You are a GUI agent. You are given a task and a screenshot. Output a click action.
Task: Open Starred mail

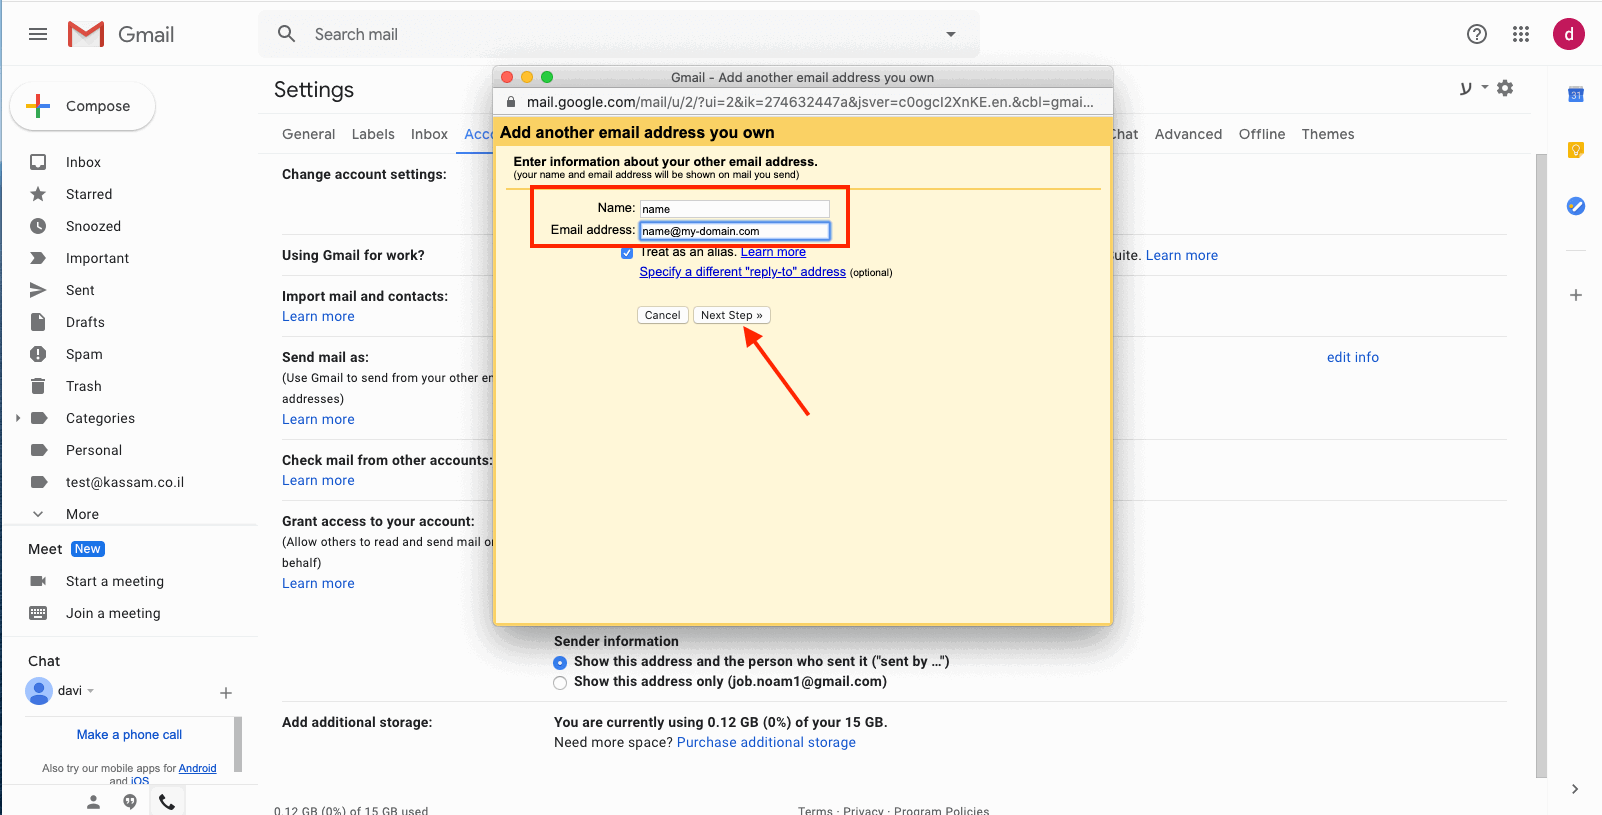pyautogui.click(x=89, y=194)
